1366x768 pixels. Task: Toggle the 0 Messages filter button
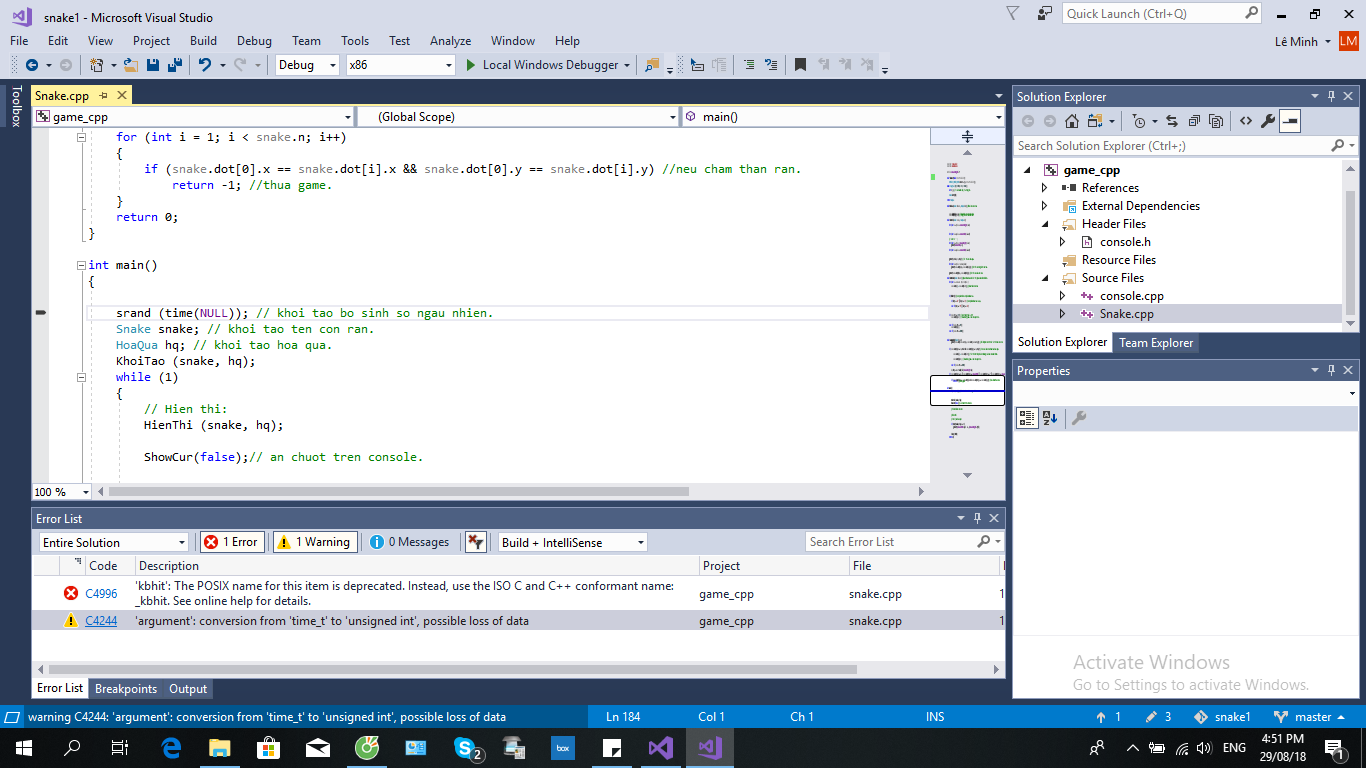coord(410,542)
